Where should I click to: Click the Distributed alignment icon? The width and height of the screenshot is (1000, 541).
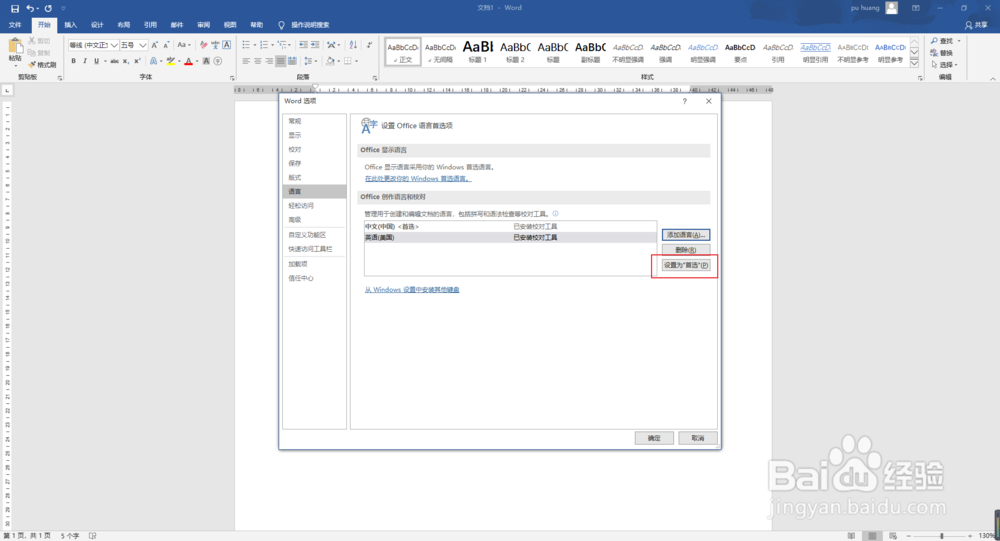[292, 61]
